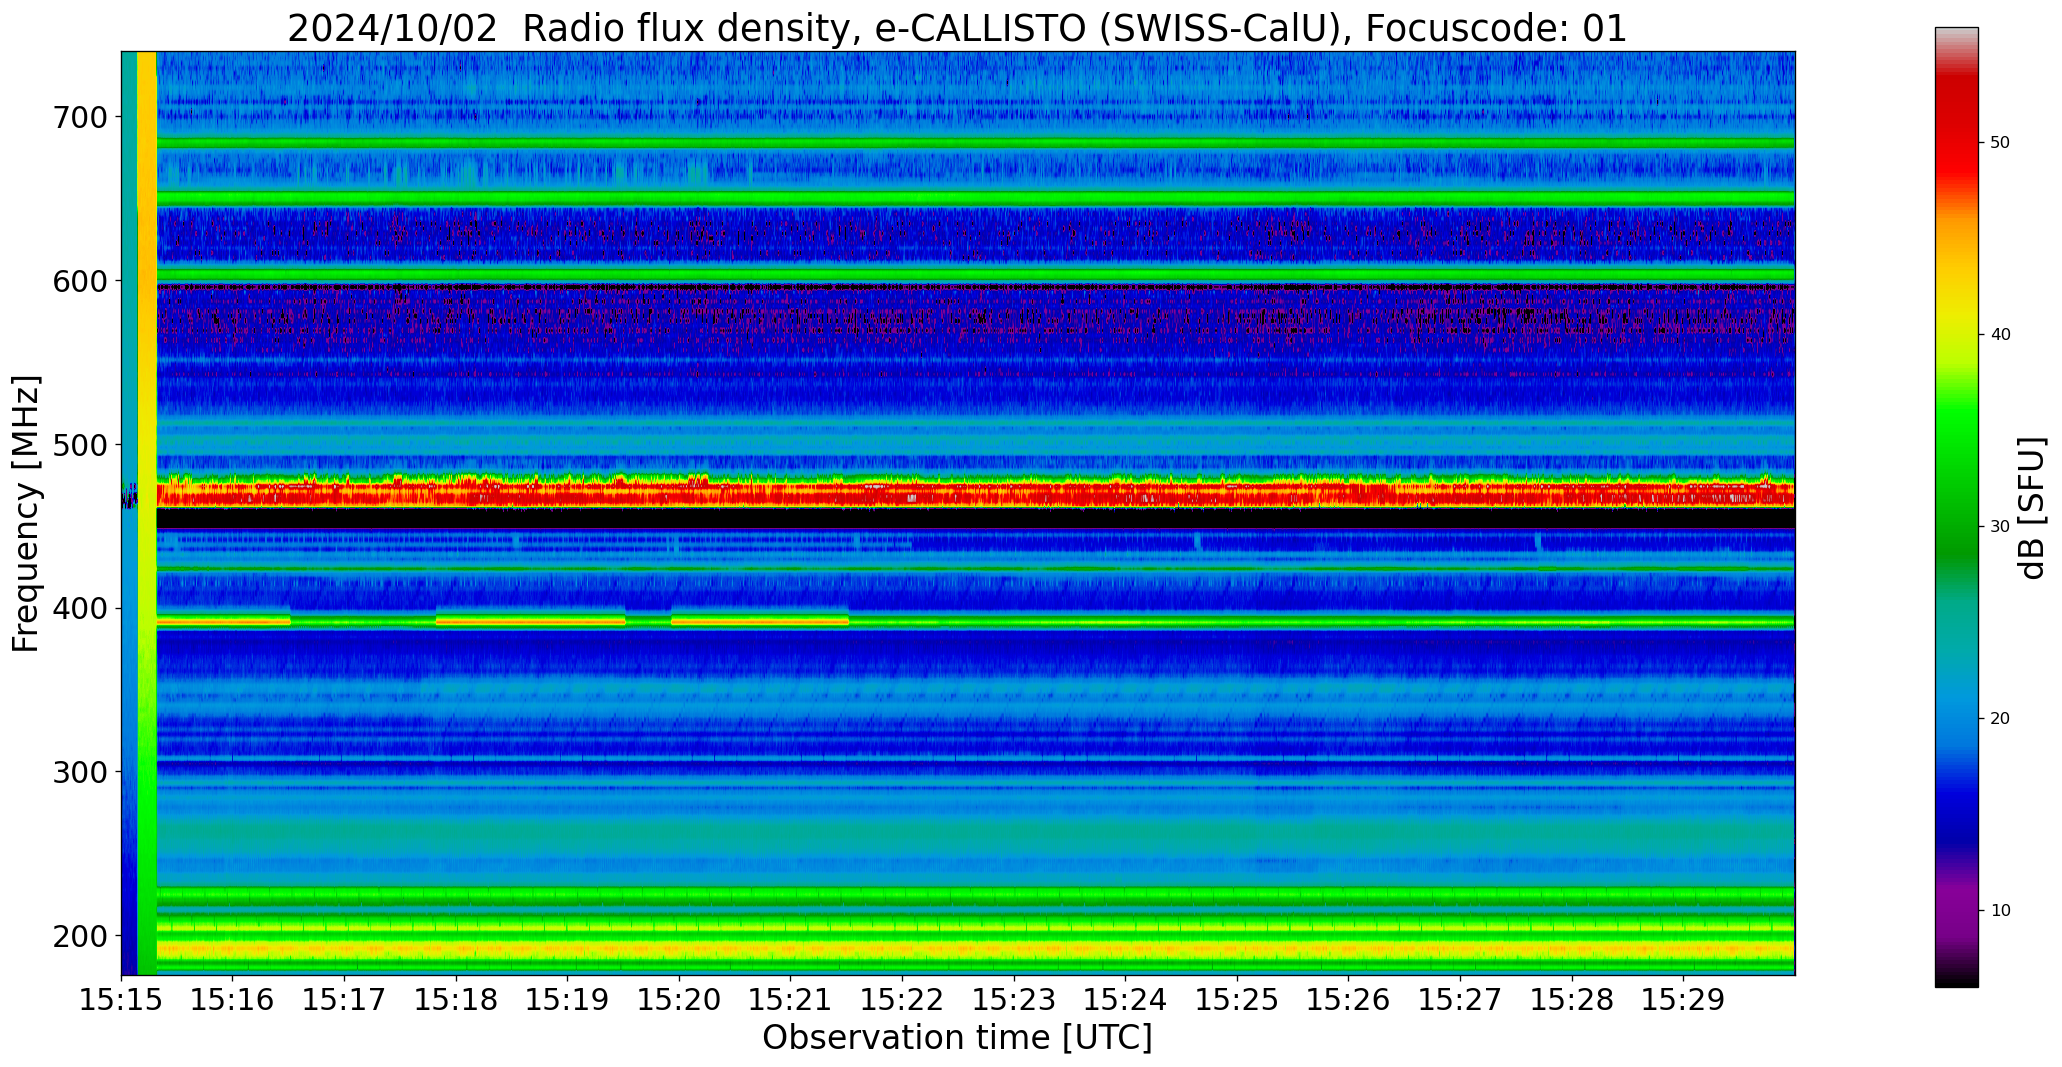Click the colorbar tick label 30
Screen dimensions: 2062x1067
pyautogui.click(x=2001, y=526)
